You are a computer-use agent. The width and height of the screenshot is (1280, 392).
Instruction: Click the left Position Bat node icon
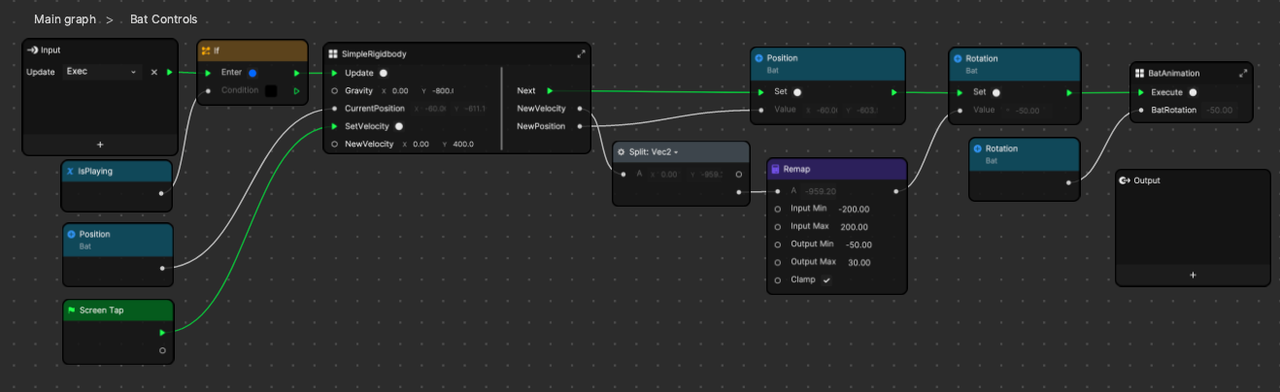(x=71, y=234)
